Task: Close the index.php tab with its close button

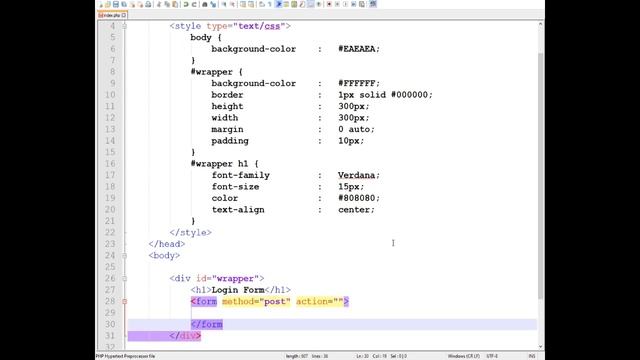Action: pyautogui.click(x=124, y=15)
